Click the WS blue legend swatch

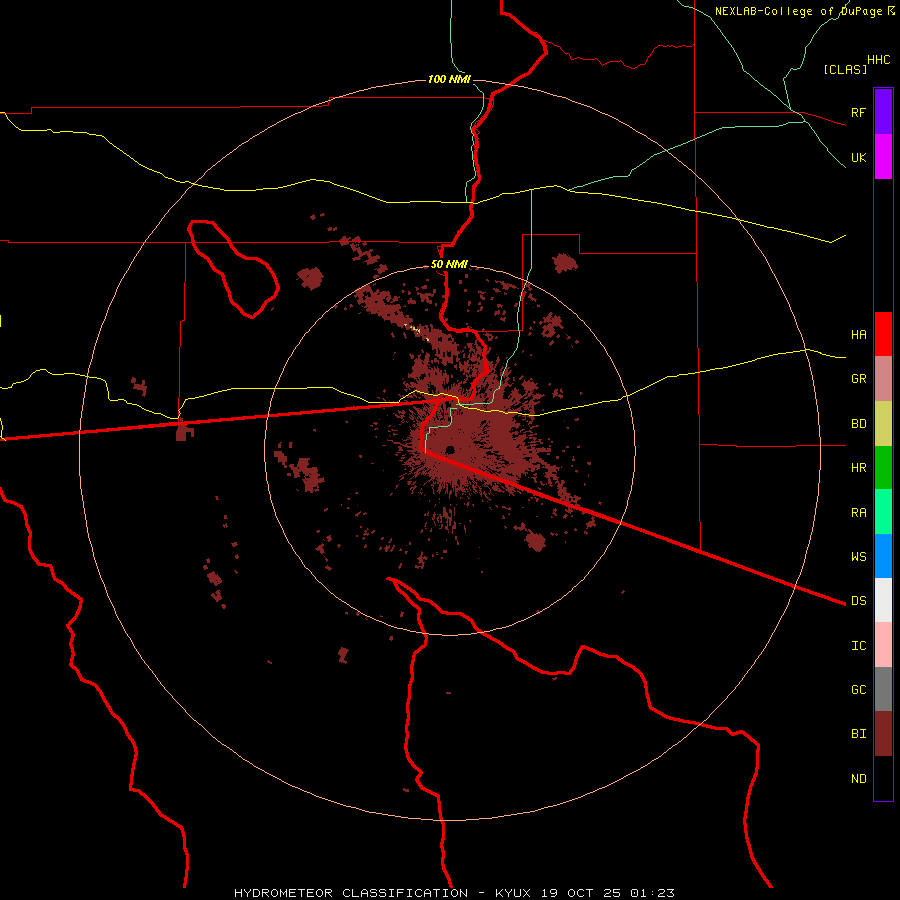[x=883, y=556]
